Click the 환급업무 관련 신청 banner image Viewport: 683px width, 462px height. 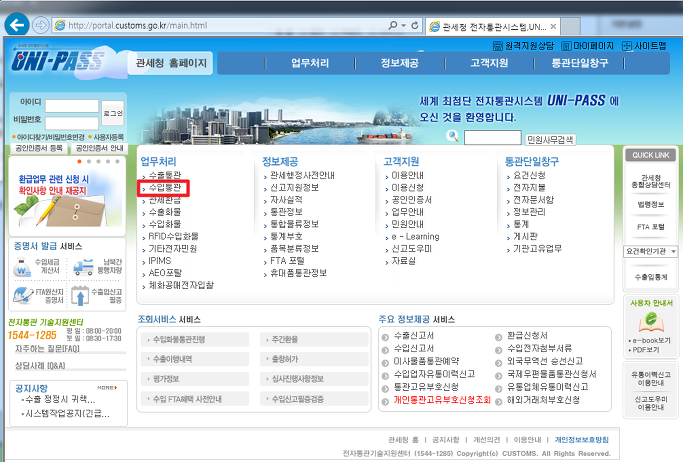click(x=67, y=197)
